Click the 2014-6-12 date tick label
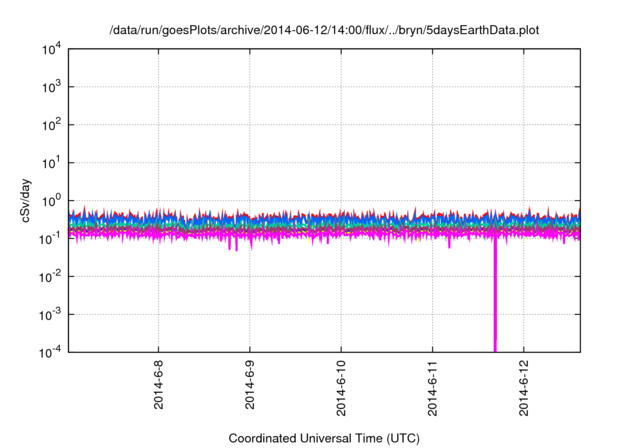 524,388
